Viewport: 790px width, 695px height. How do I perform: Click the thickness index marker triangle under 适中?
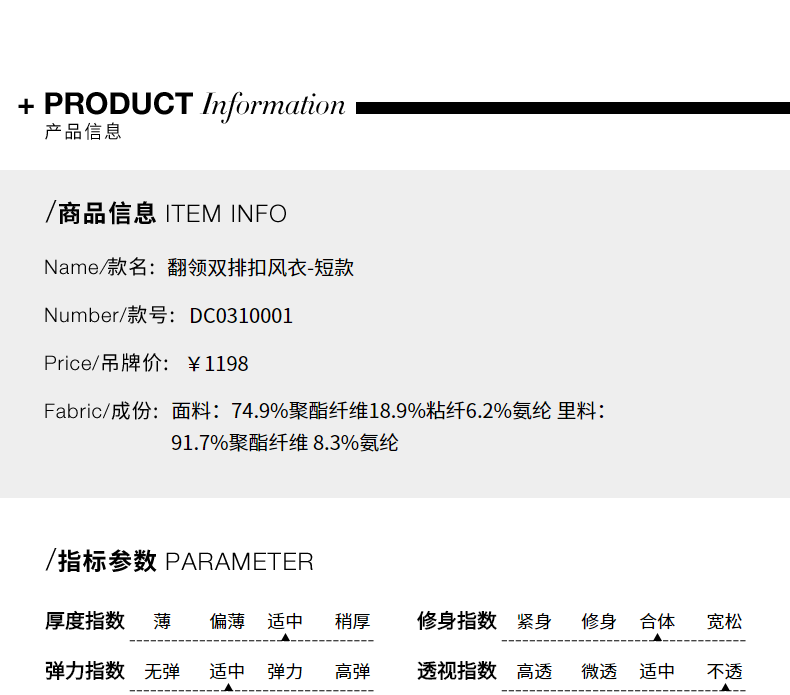(285, 638)
